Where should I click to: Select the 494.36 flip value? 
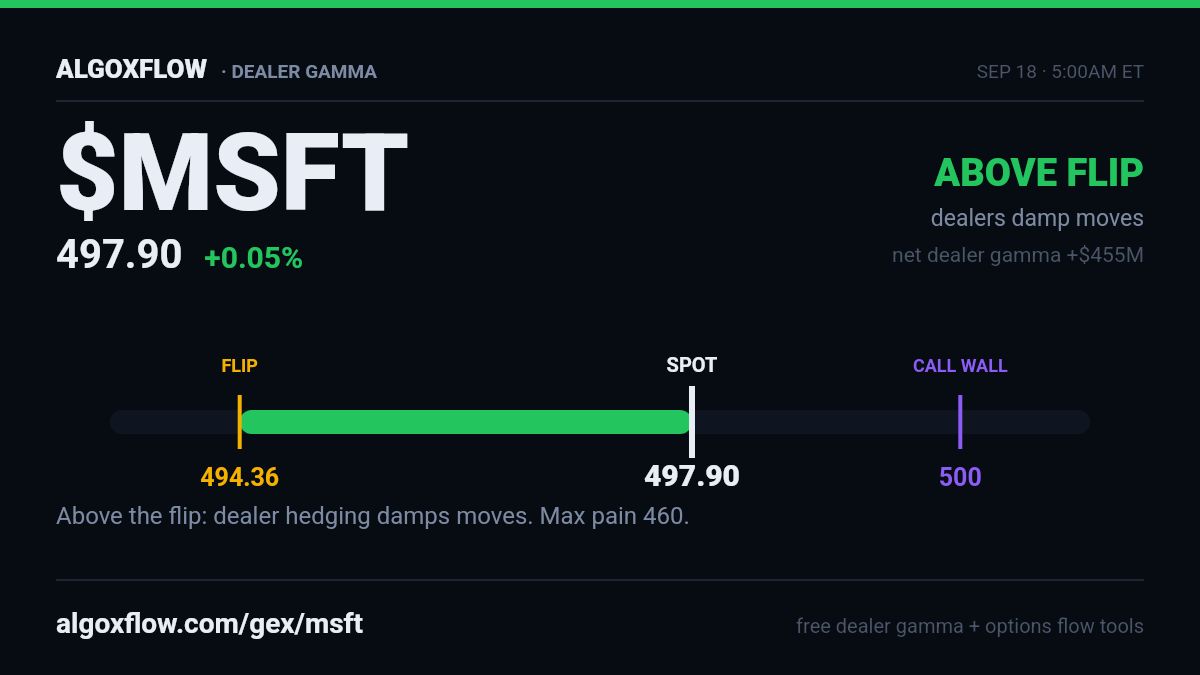pos(239,477)
